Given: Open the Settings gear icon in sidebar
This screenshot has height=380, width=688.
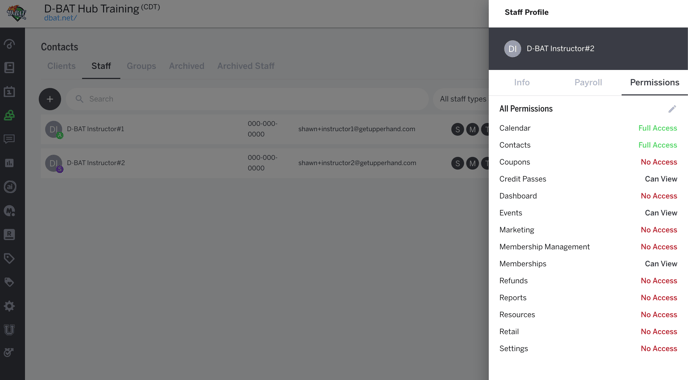Looking at the screenshot, I should click(x=9, y=306).
